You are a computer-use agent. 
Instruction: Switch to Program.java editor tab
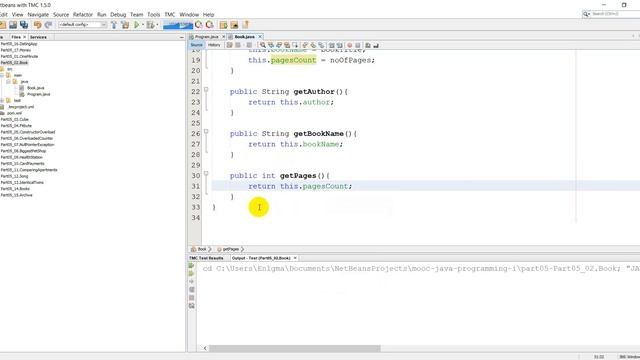click(x=207, y=37)
